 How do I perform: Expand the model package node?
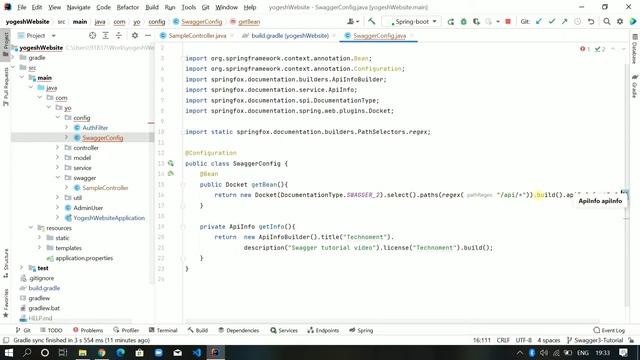(58, 158)
